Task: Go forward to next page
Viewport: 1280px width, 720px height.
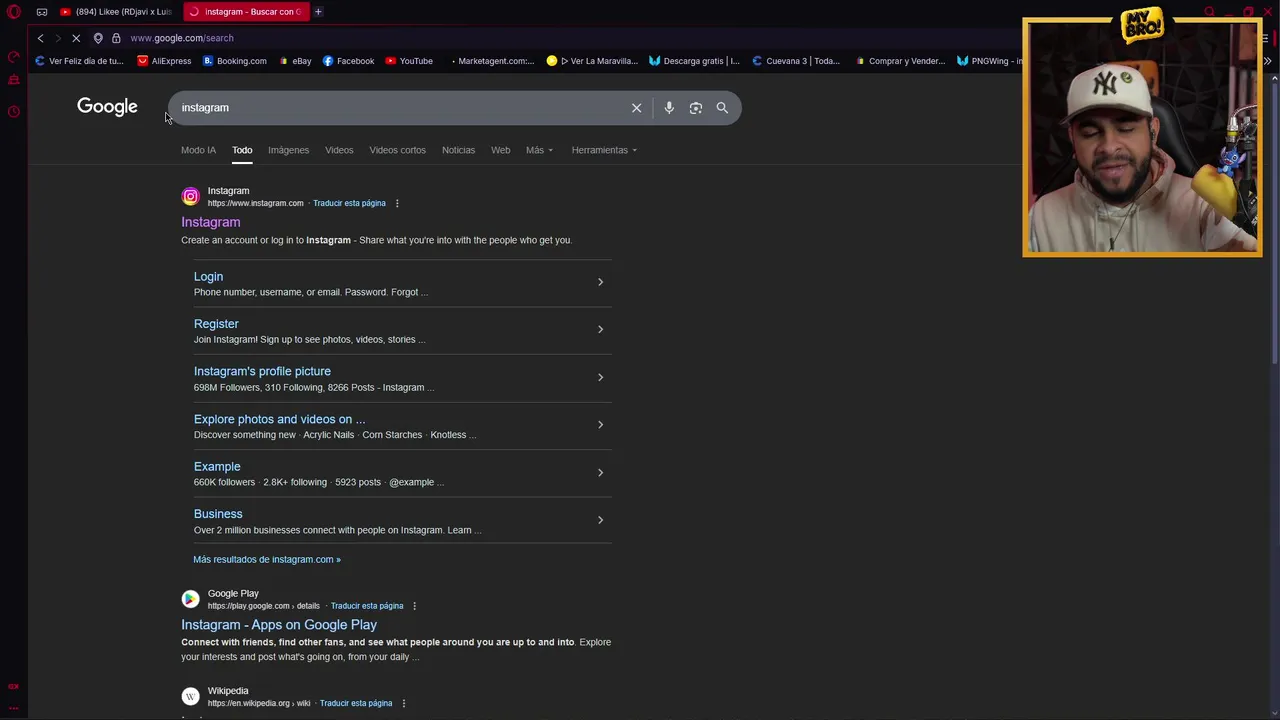Action: pos(57,38)
